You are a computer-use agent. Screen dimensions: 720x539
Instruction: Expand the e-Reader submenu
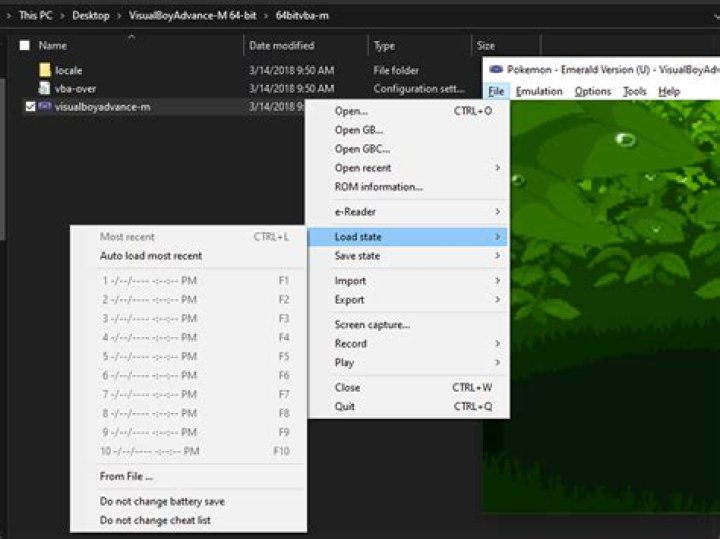pyautogui.click(x=355, y=212)
